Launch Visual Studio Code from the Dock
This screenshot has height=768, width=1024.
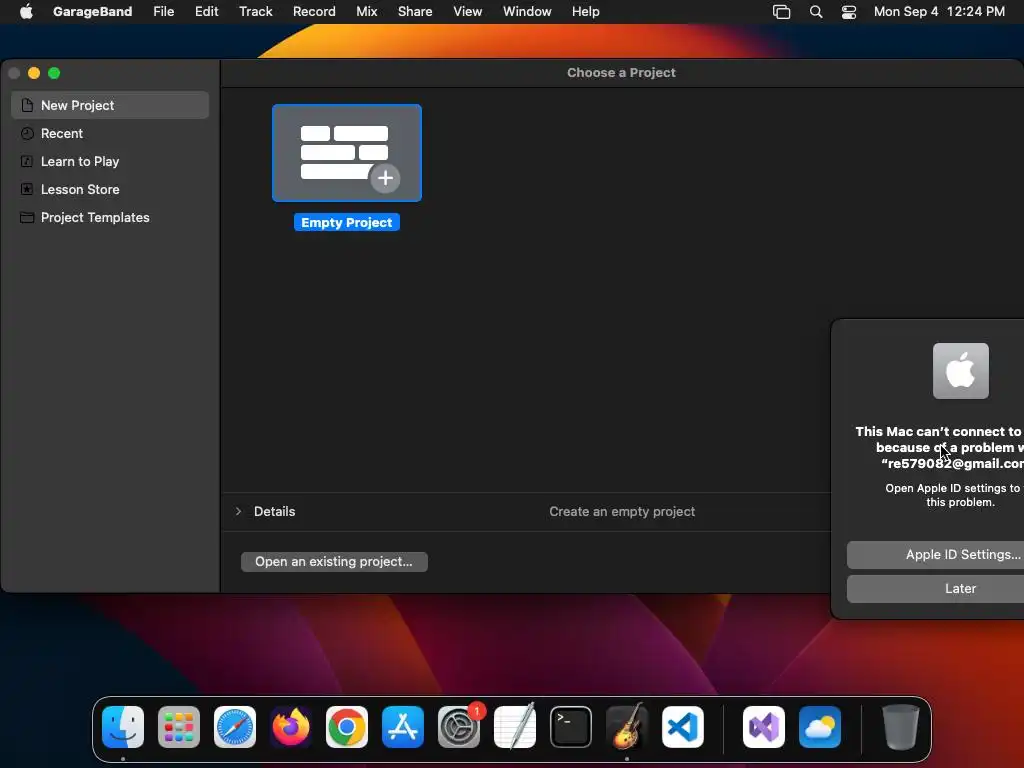pos(683,727)
